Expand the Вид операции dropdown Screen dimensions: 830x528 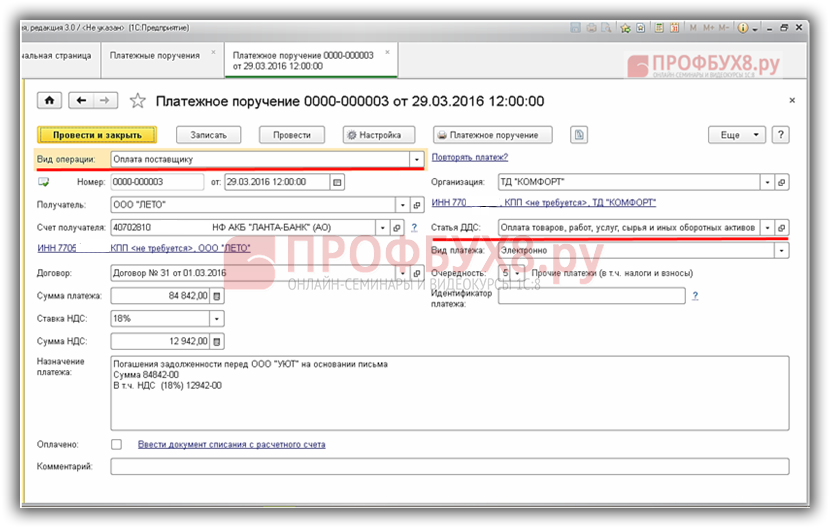[x=416, y=159]
